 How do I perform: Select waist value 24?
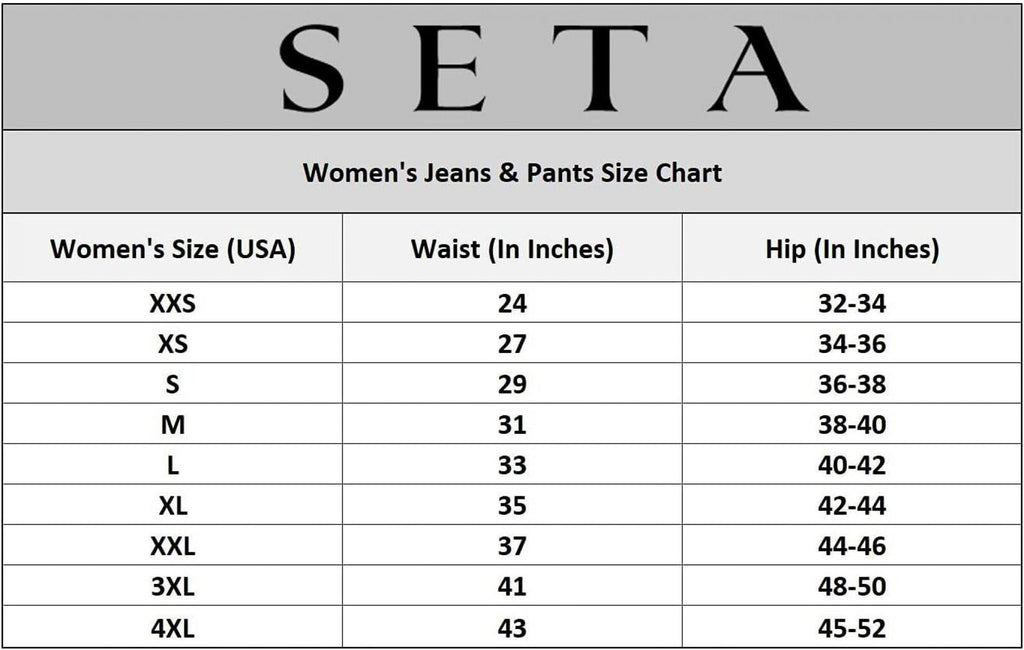pos(512,304)
